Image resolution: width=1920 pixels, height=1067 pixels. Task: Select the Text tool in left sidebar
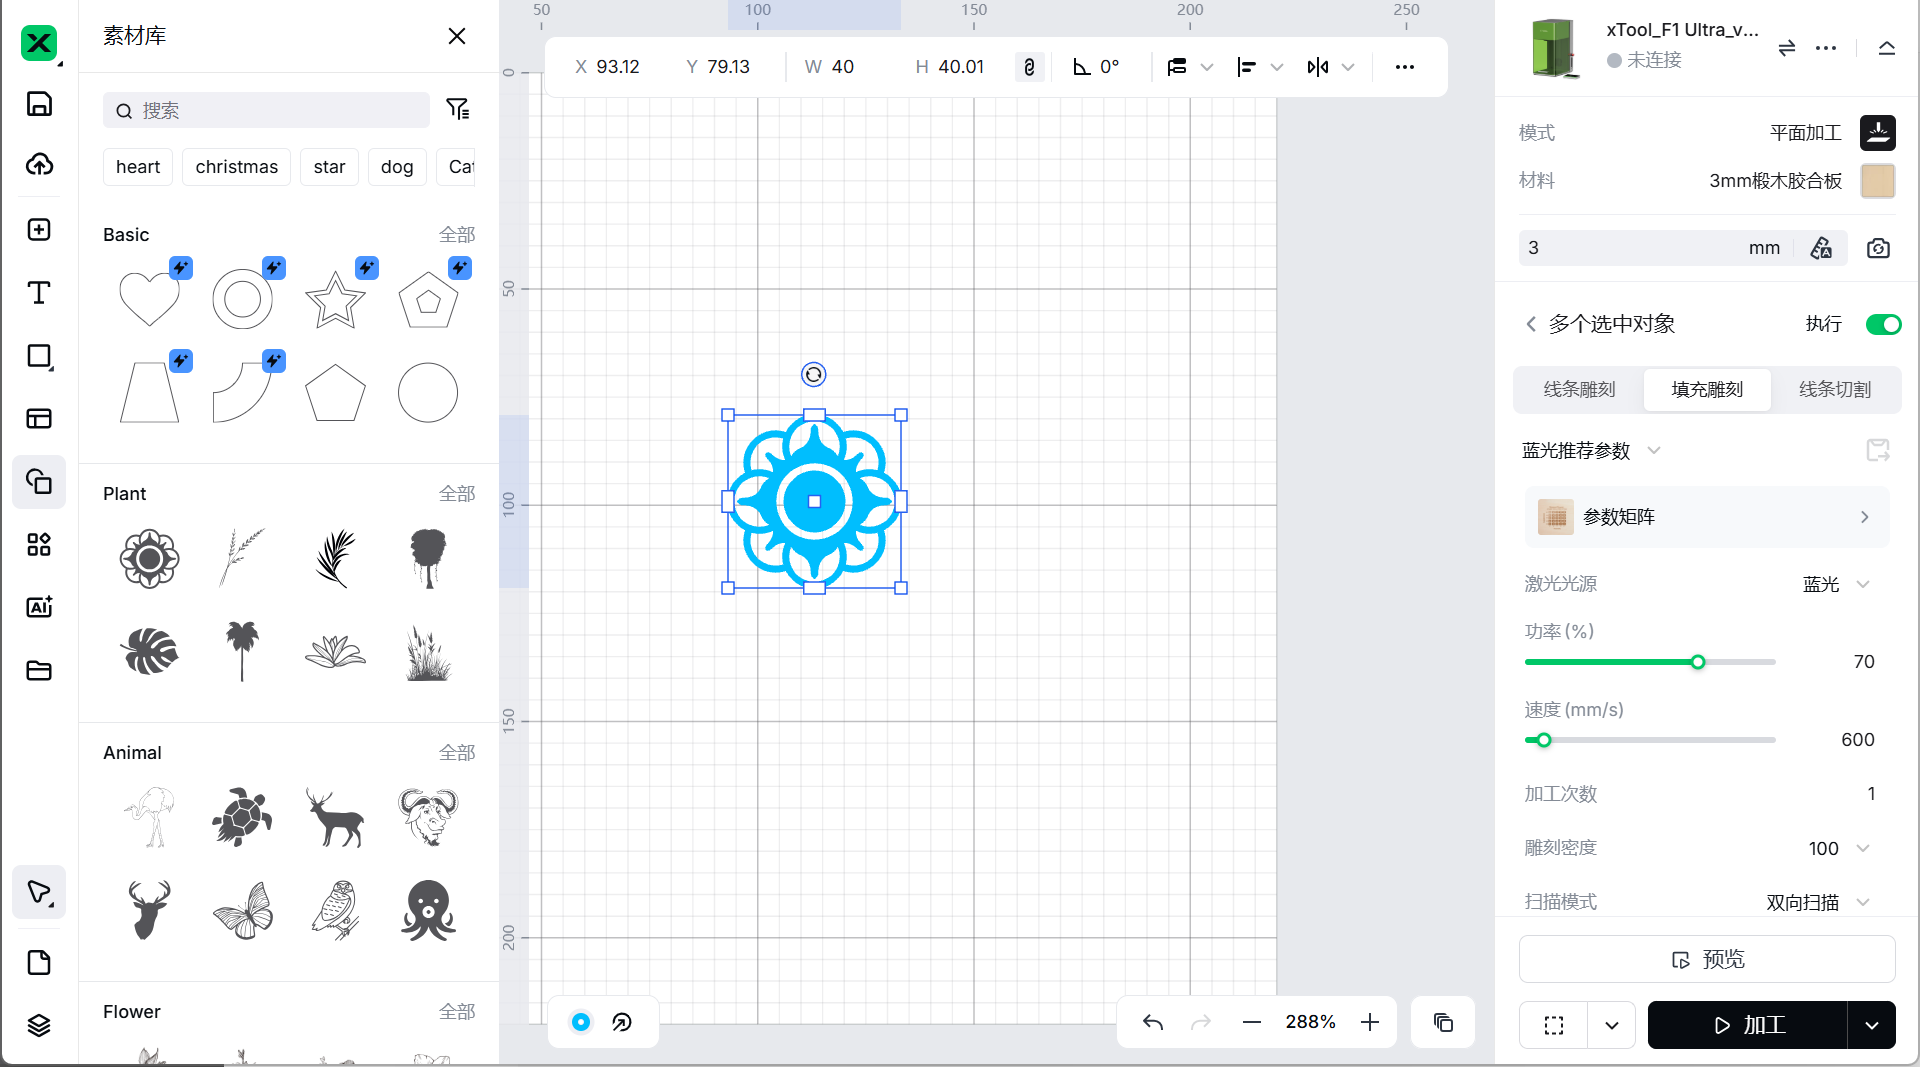click(39, 293)
